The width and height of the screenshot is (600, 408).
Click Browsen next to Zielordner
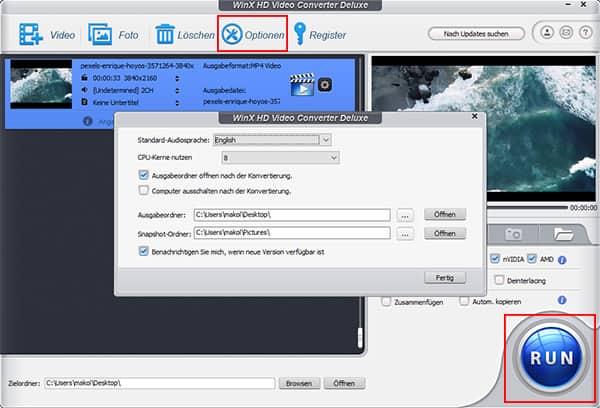[299, 383]
